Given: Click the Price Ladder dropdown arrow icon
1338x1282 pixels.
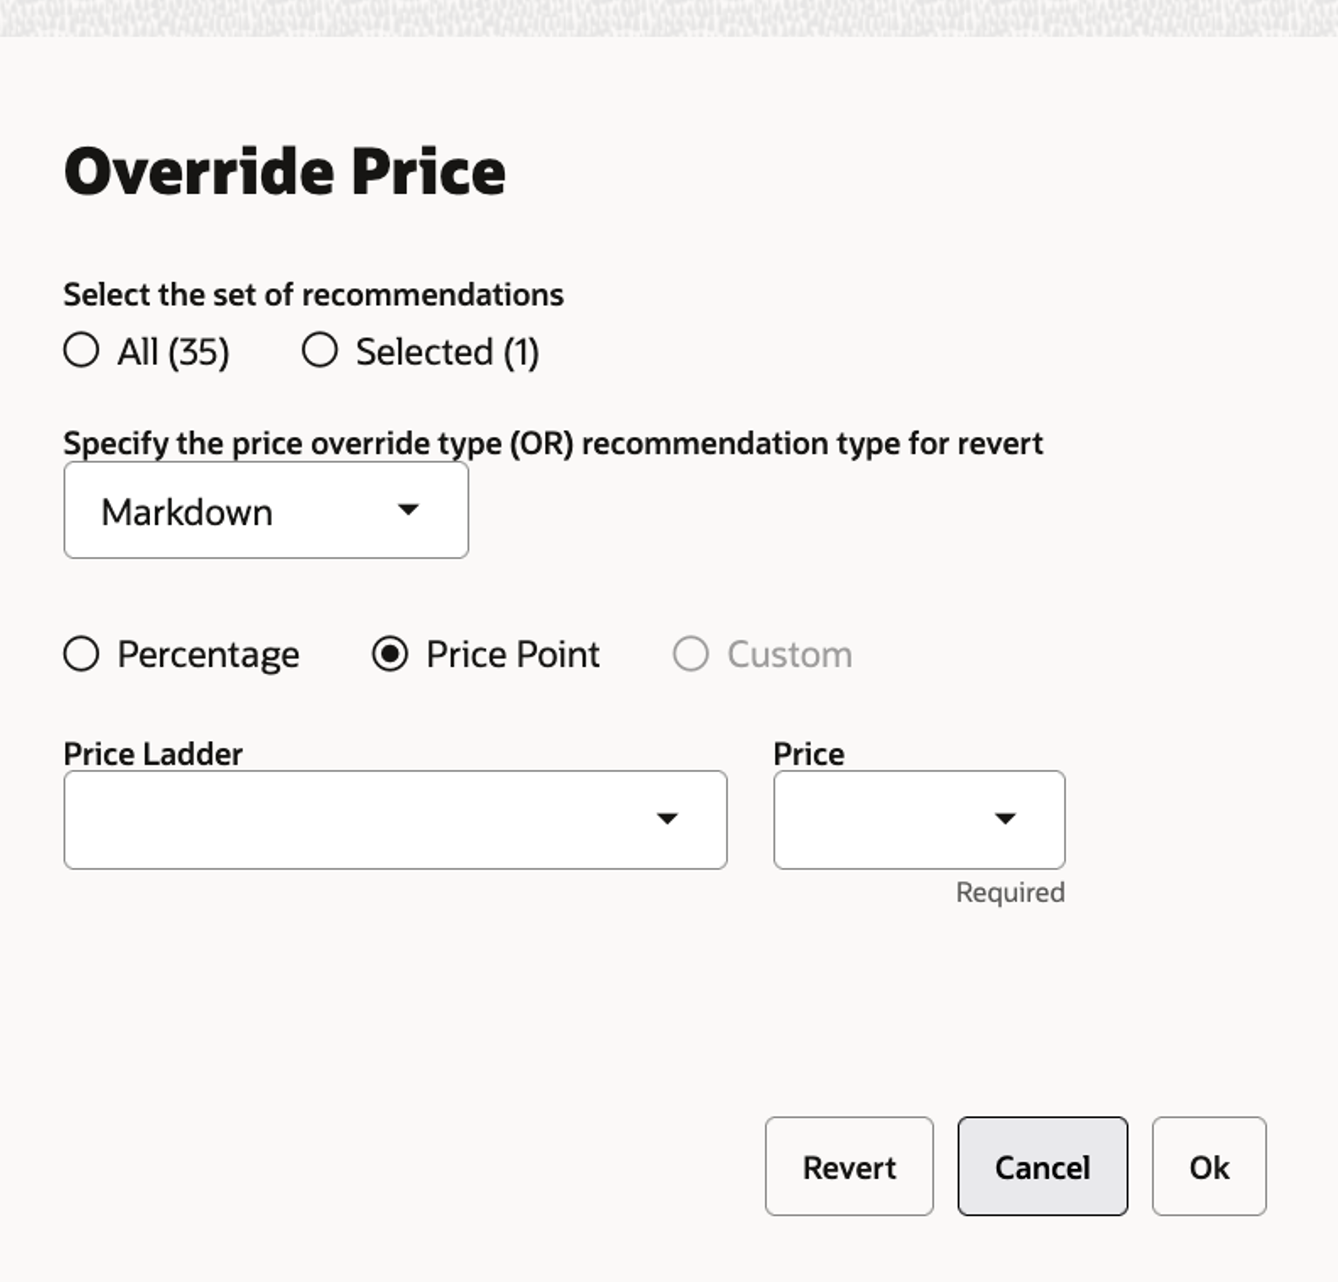Looking at the screenshot, I should pyautogui.click(x=667, y=819).
